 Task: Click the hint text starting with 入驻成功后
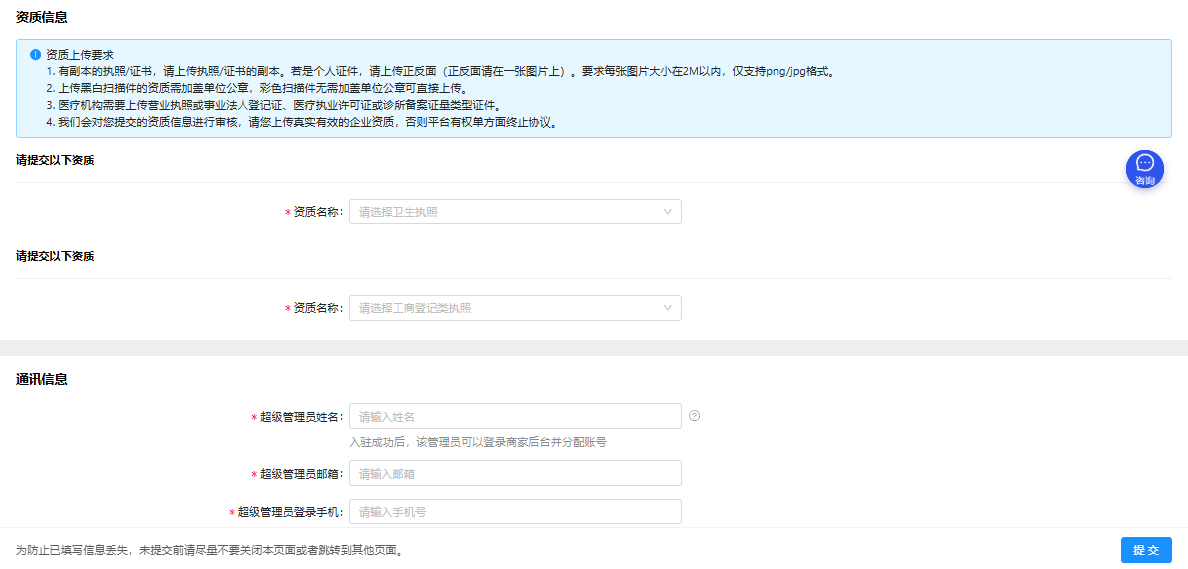477,441
